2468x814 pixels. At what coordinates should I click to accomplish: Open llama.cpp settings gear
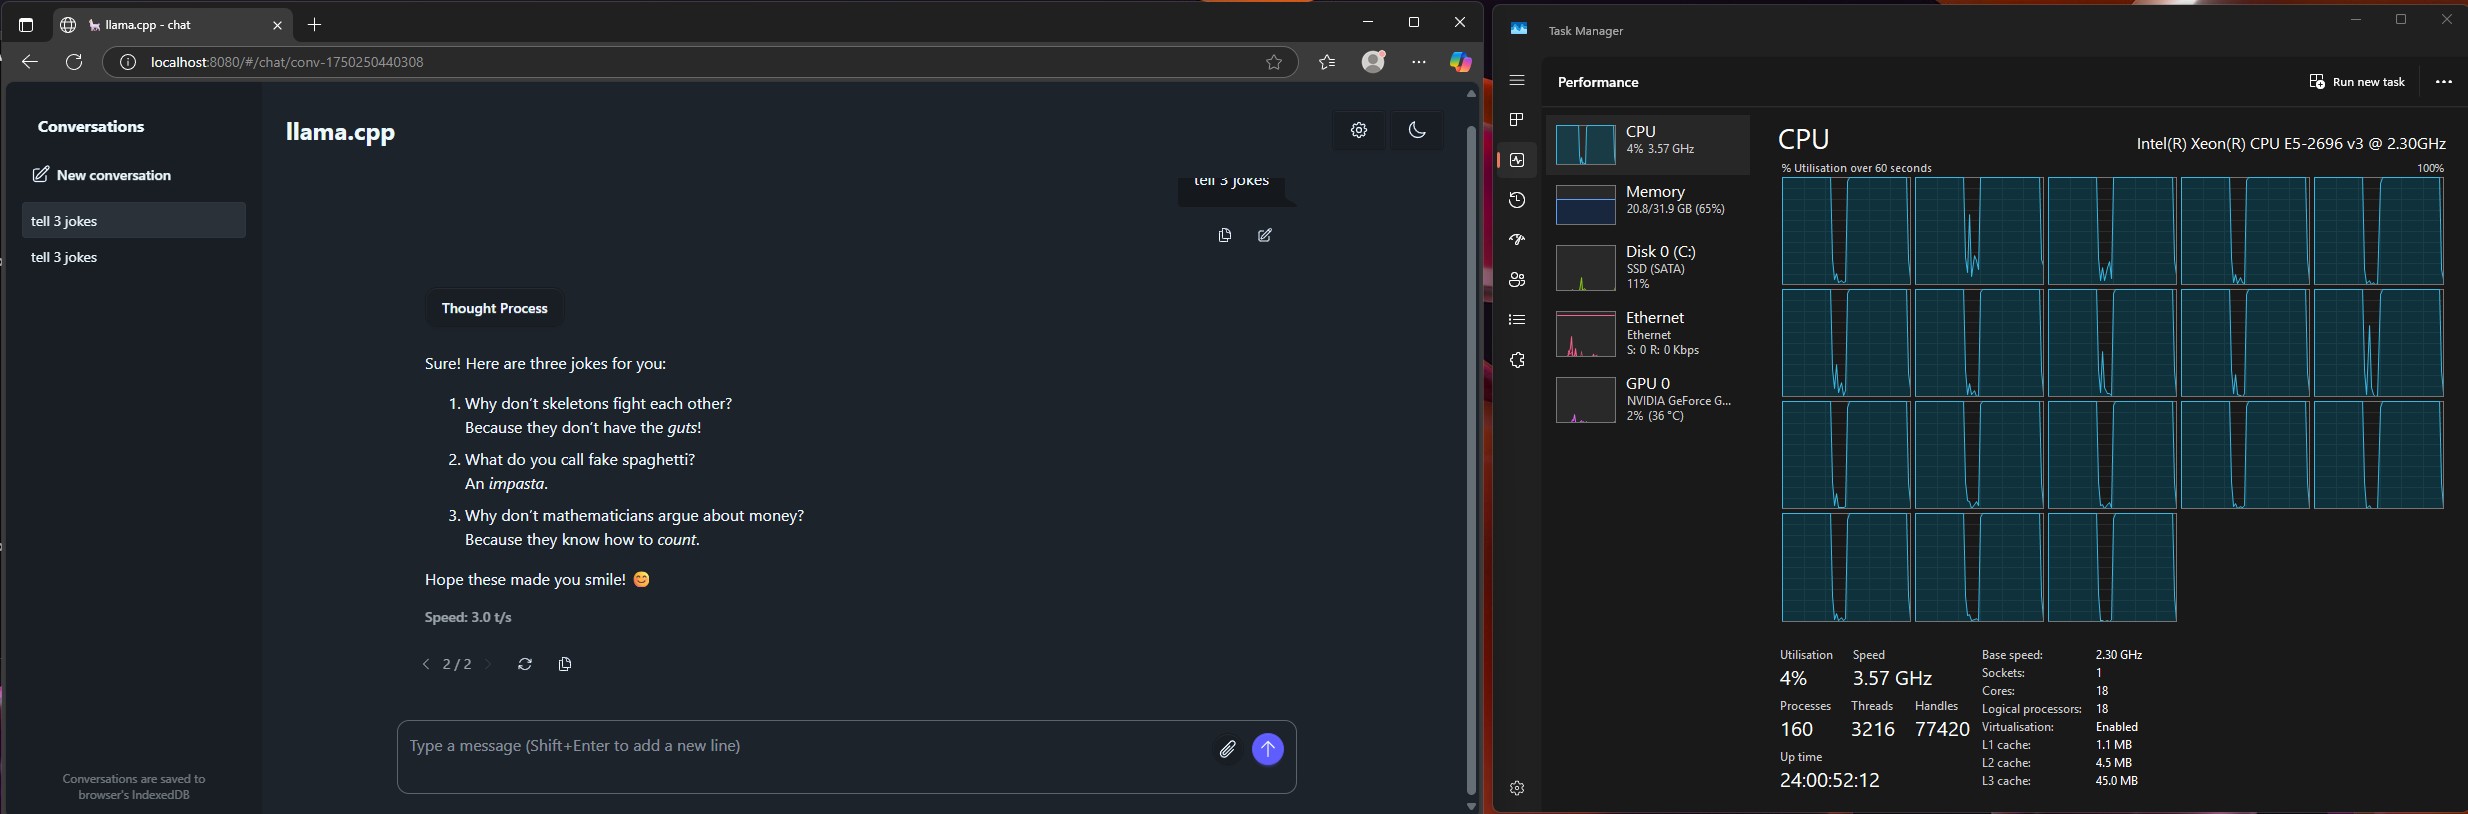click(x=1359, y=130)
